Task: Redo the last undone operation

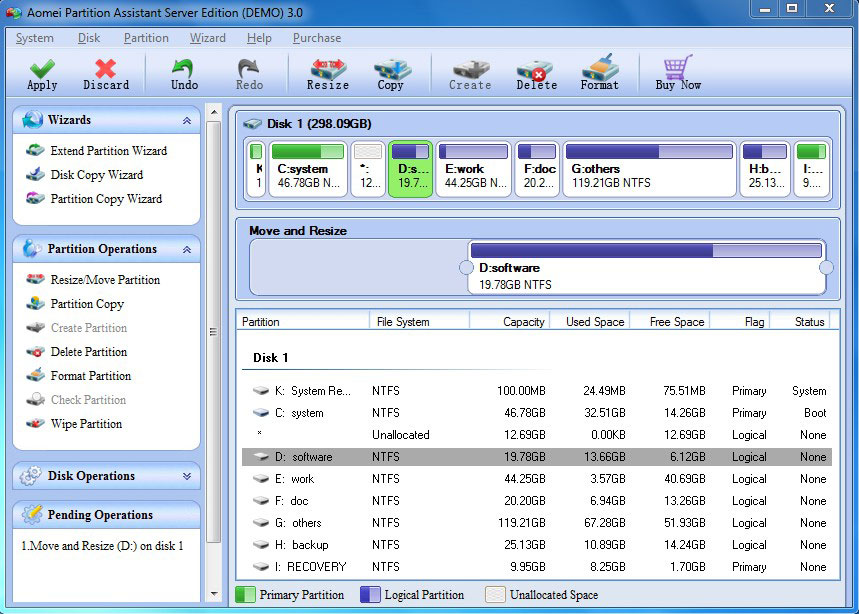Action: point(247,72)
